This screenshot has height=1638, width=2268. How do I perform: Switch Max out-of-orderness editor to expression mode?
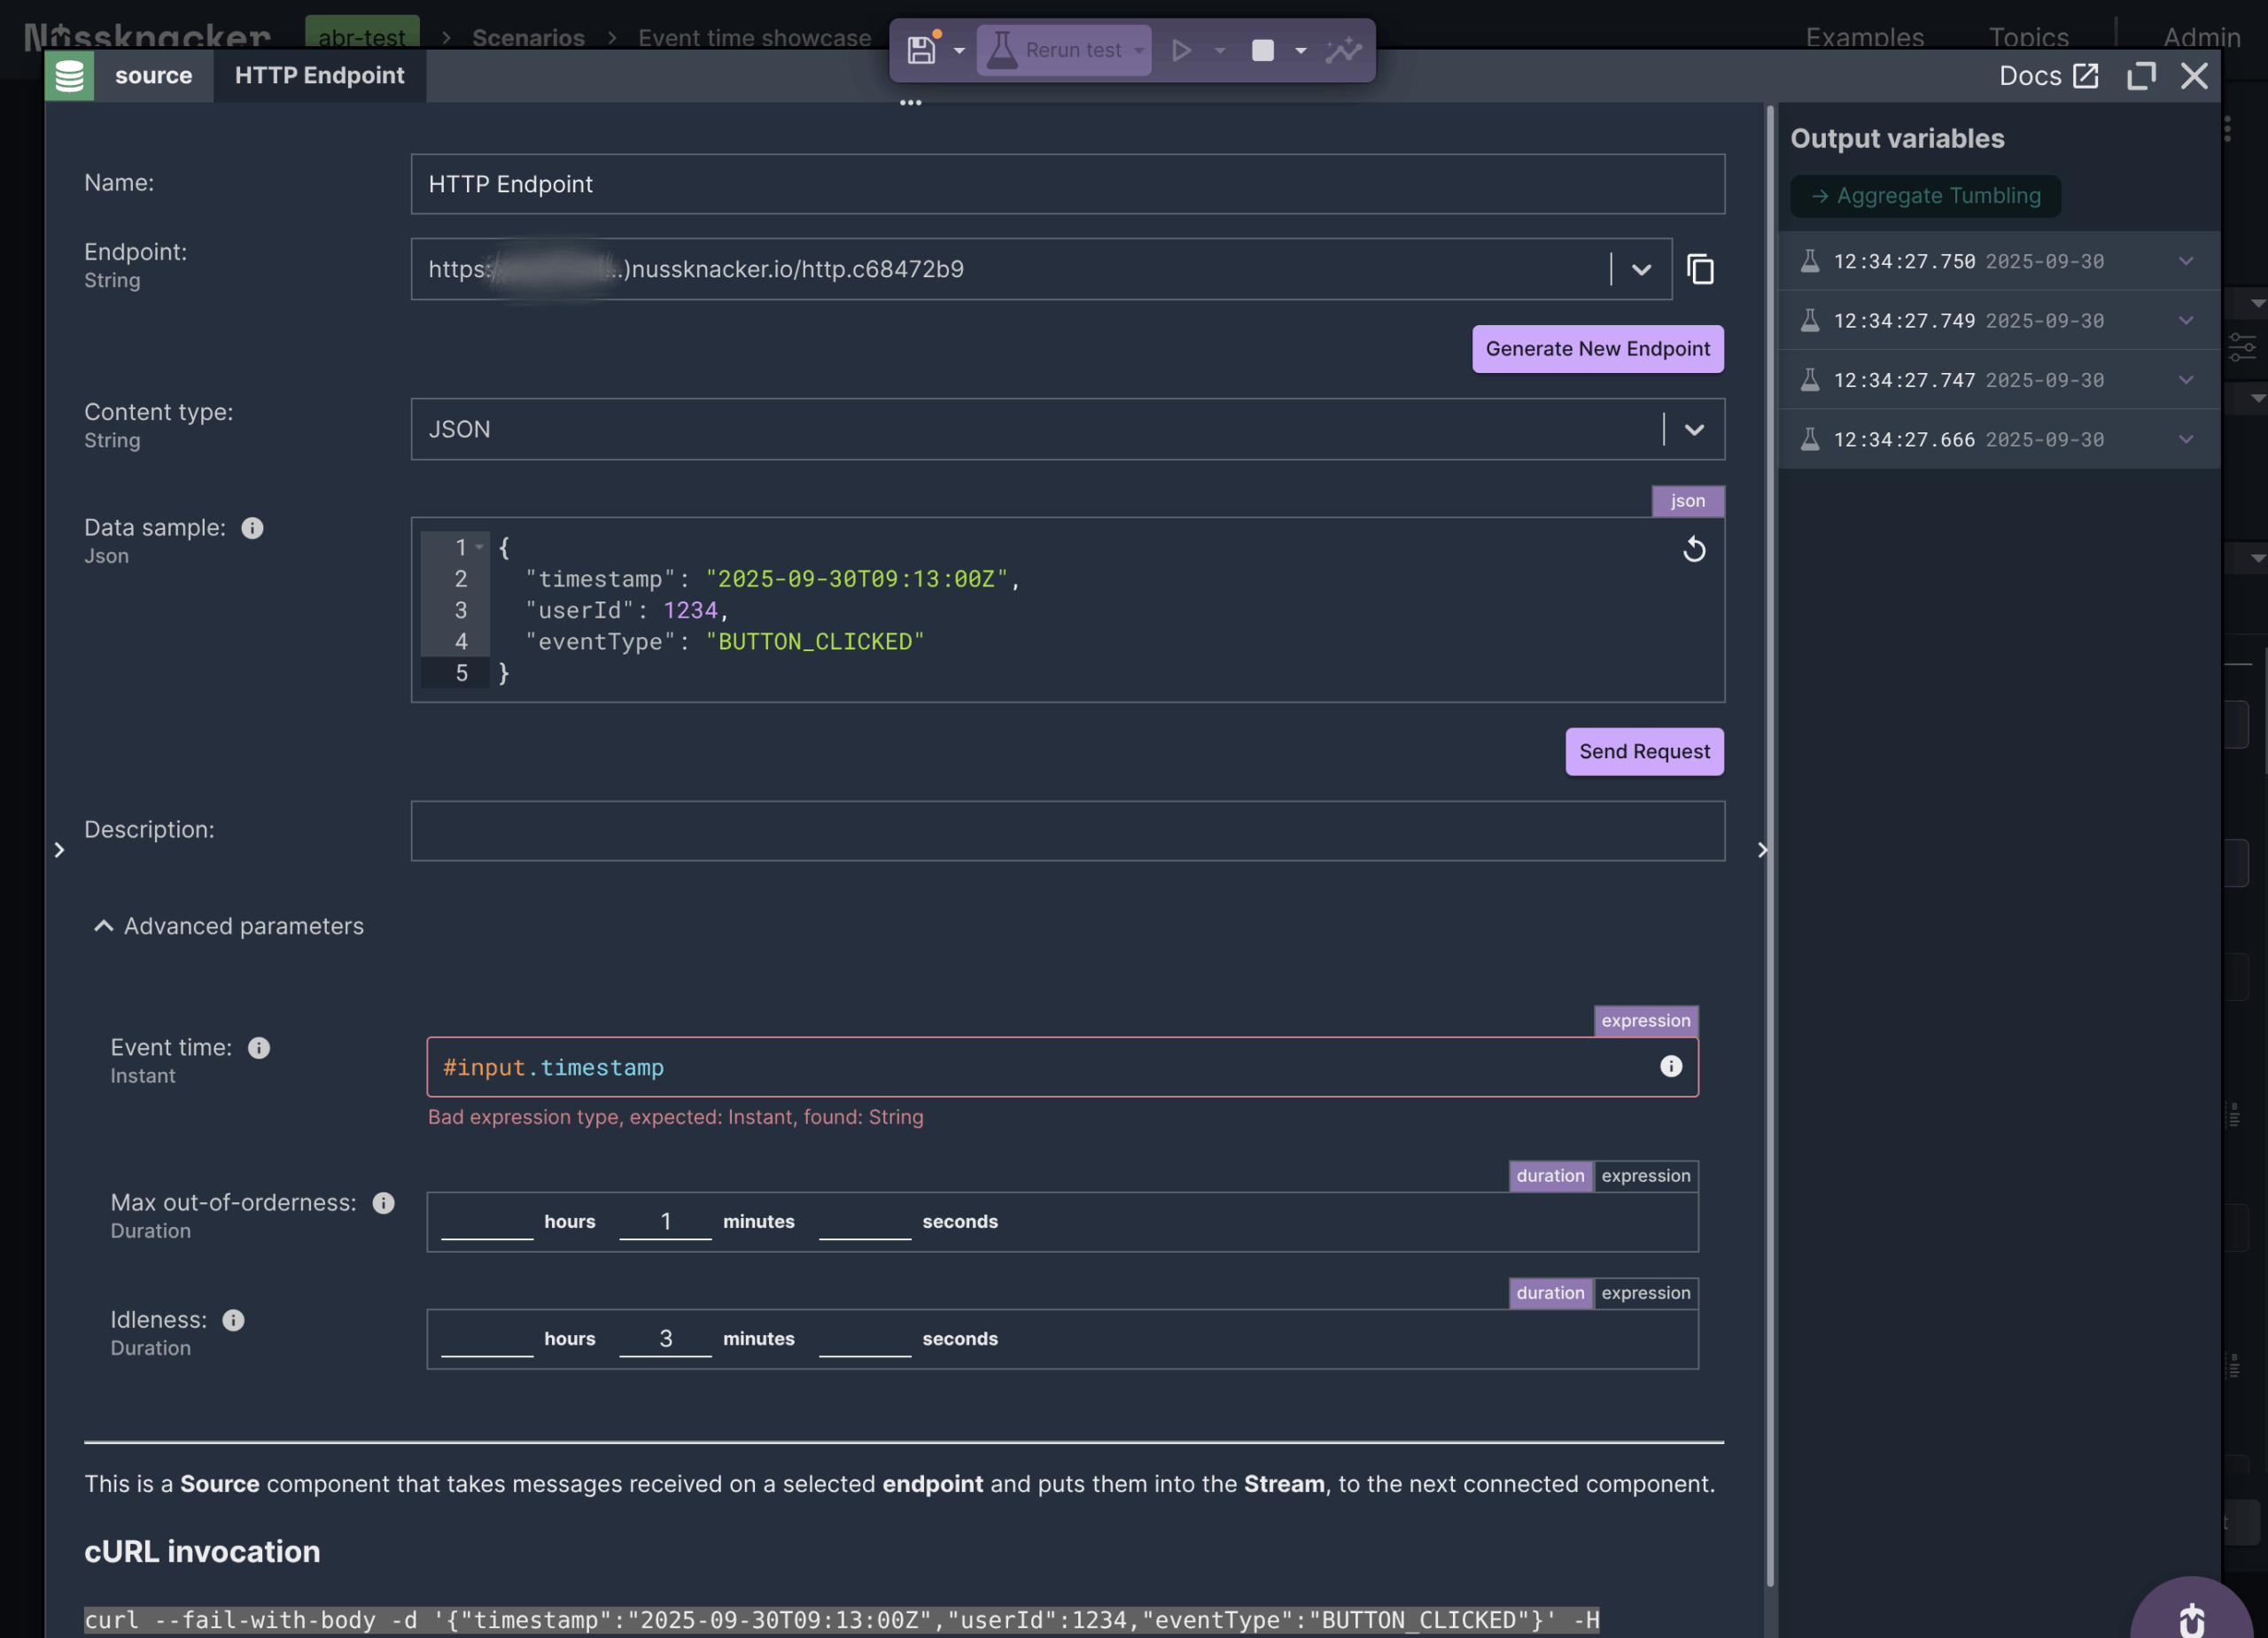[1645, 1175]
